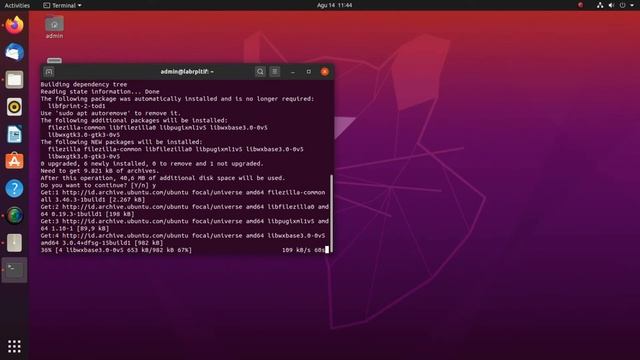Select the Terminal icon in the dock
This screenshot has width=640, height=360.
point(14,270)
